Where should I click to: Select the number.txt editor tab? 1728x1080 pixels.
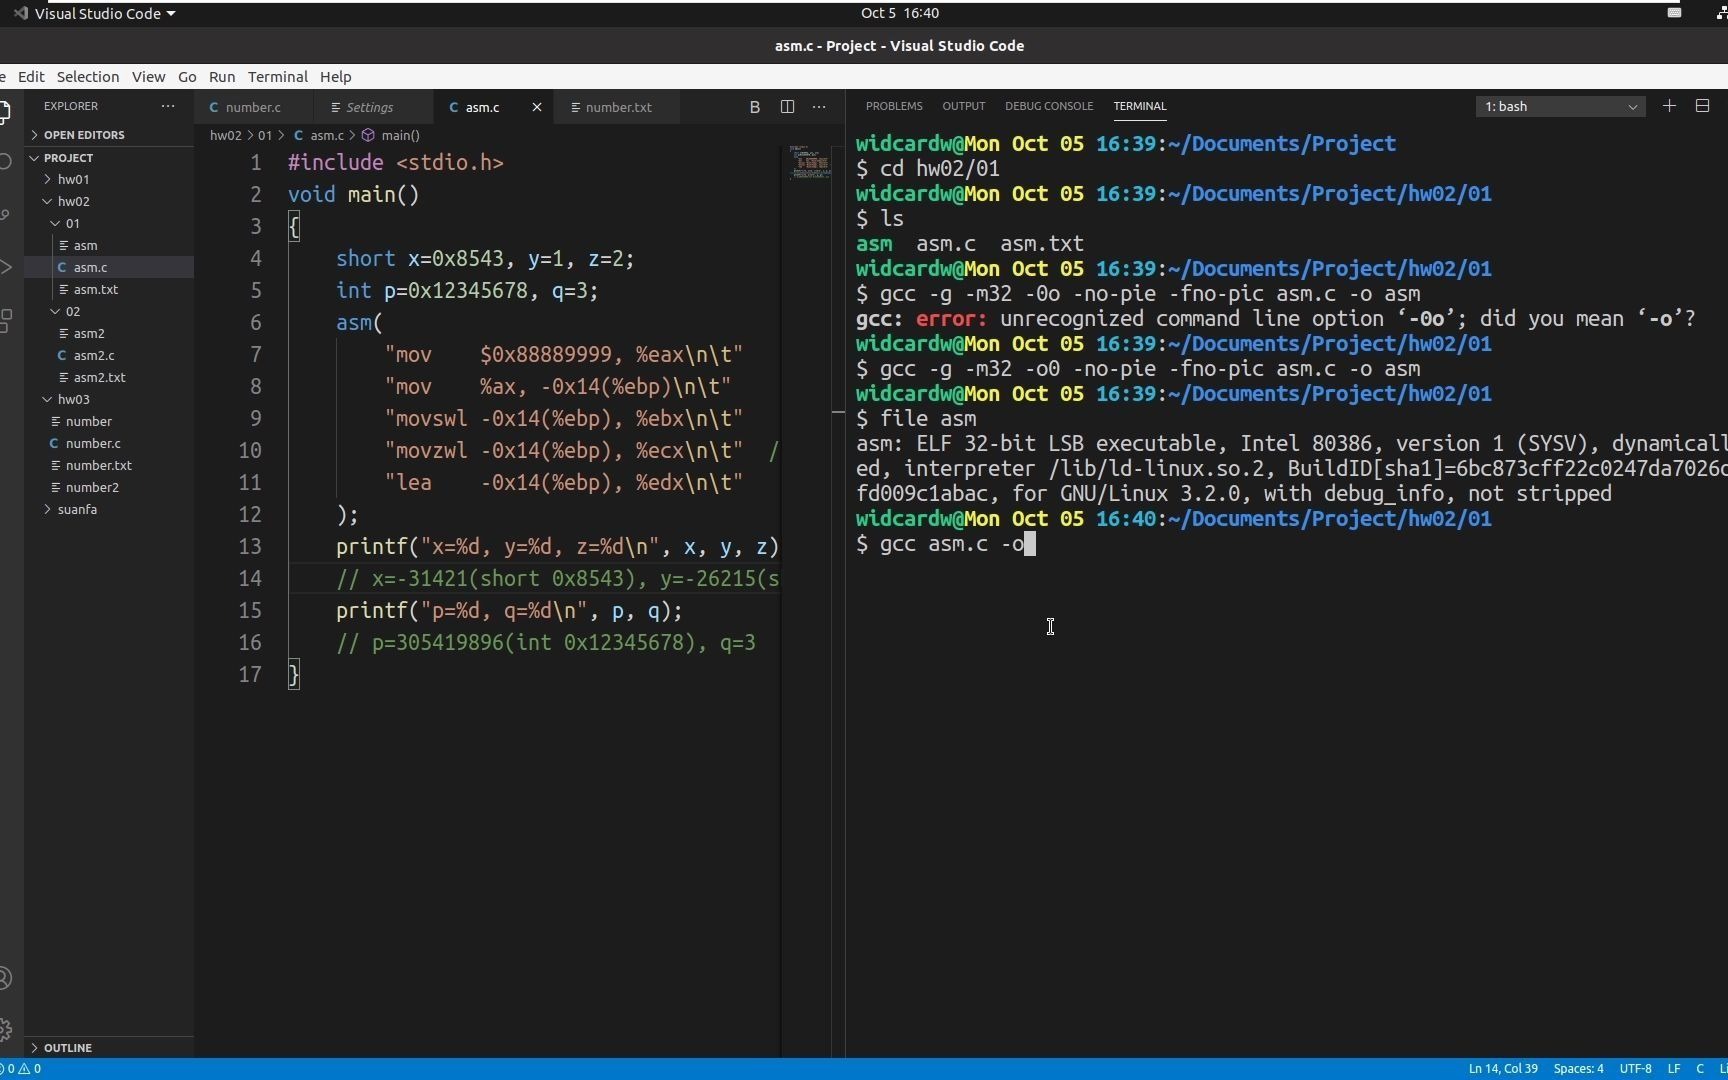pyautogui.click(x=620, y=107)
